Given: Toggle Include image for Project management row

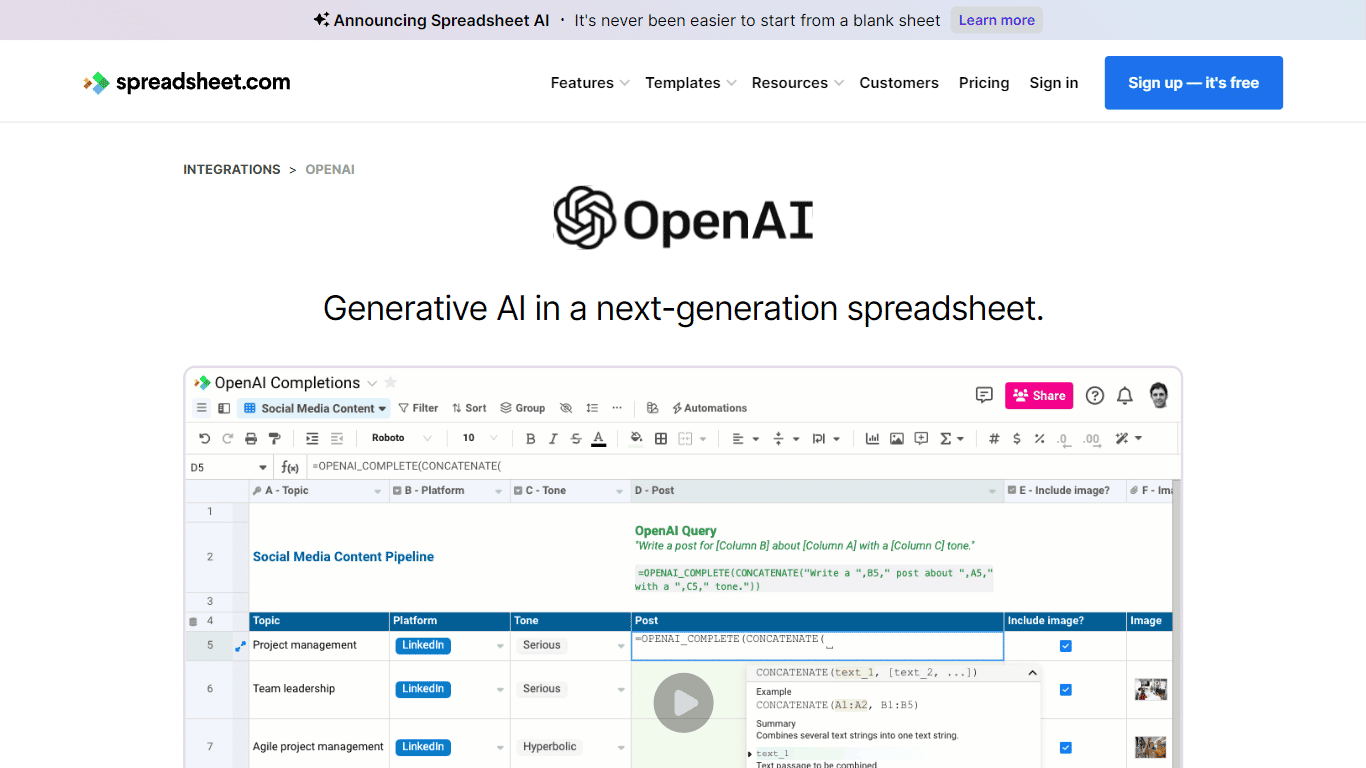Looking at the screenshot, I should (1065, 645).
